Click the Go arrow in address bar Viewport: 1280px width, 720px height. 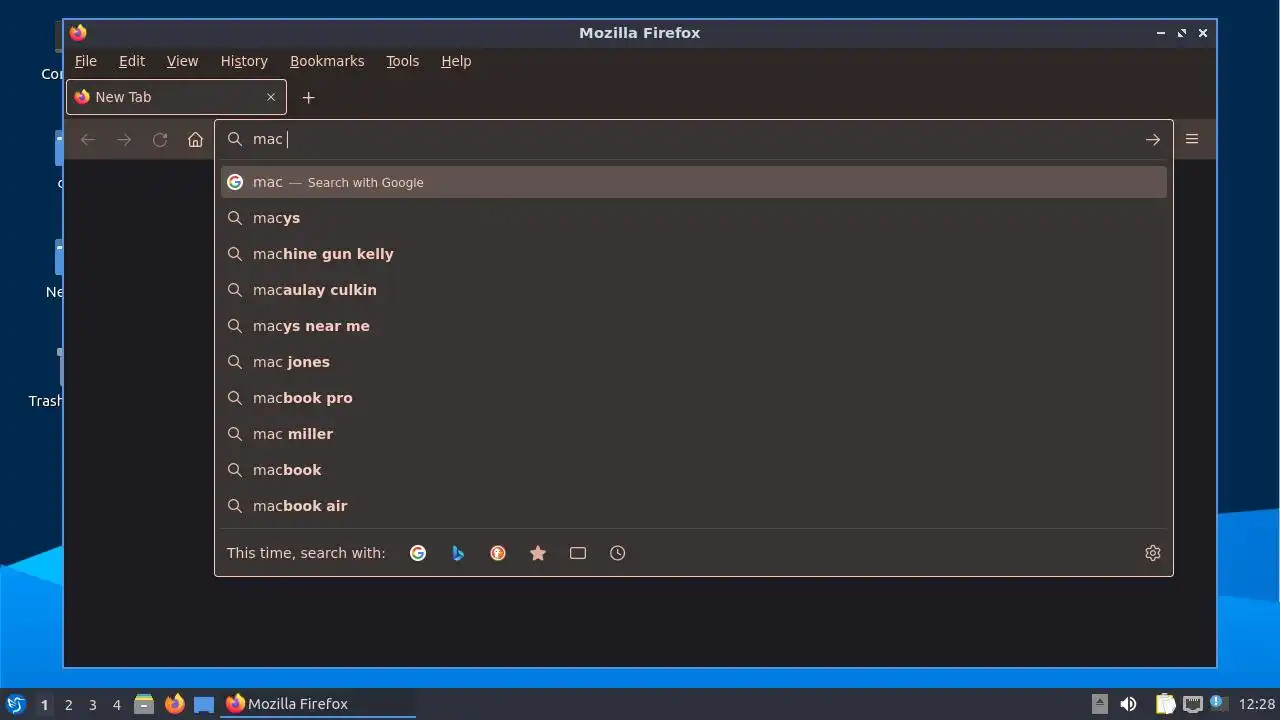[1153, 140]
